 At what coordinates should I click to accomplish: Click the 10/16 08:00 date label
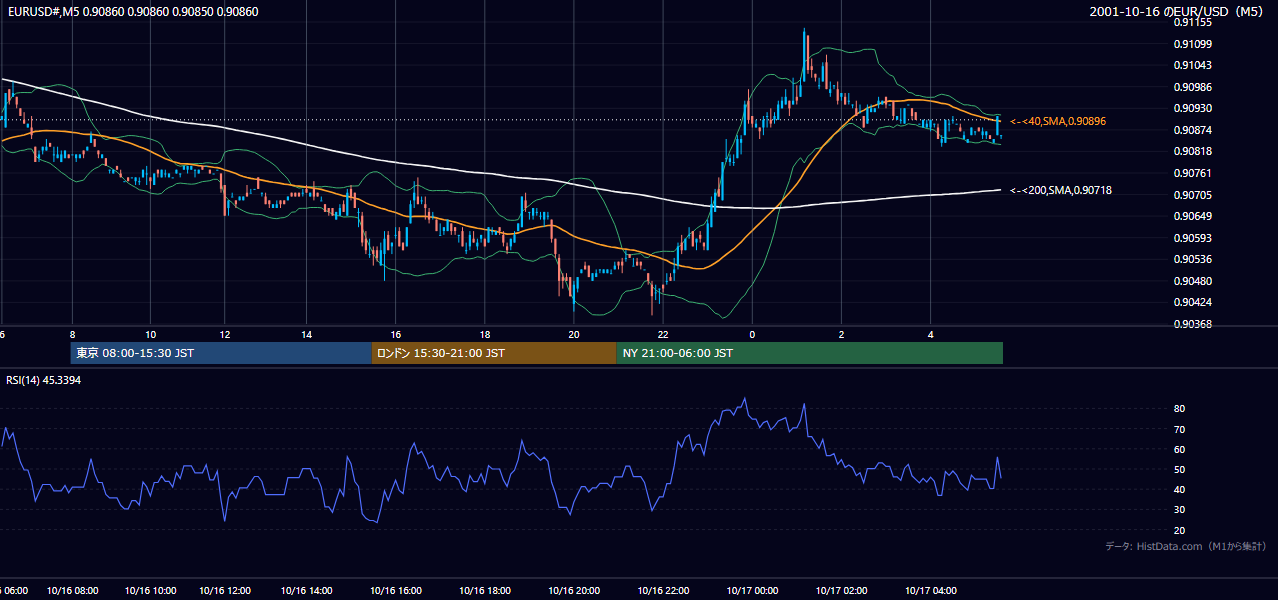point(71,590)
